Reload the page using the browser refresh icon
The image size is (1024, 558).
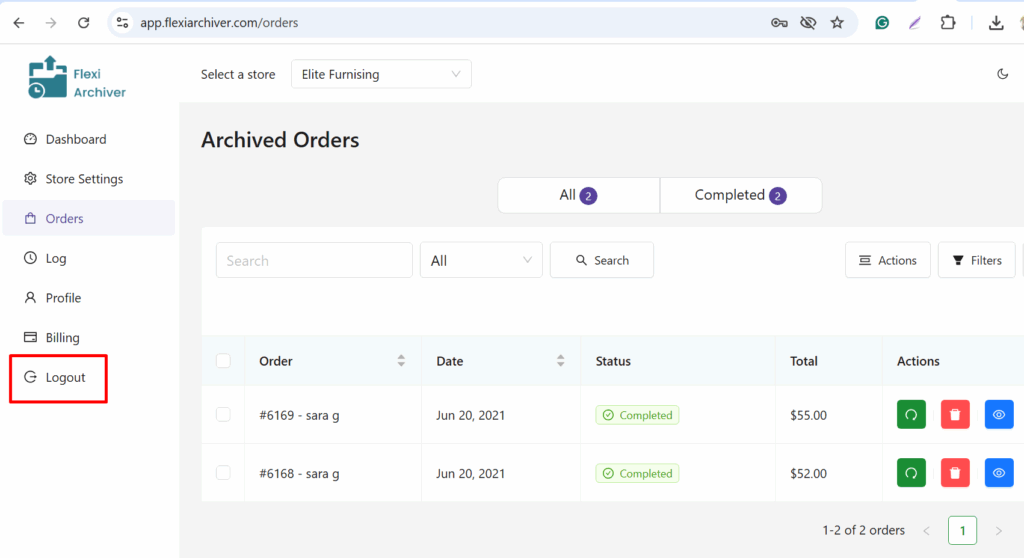84,22
